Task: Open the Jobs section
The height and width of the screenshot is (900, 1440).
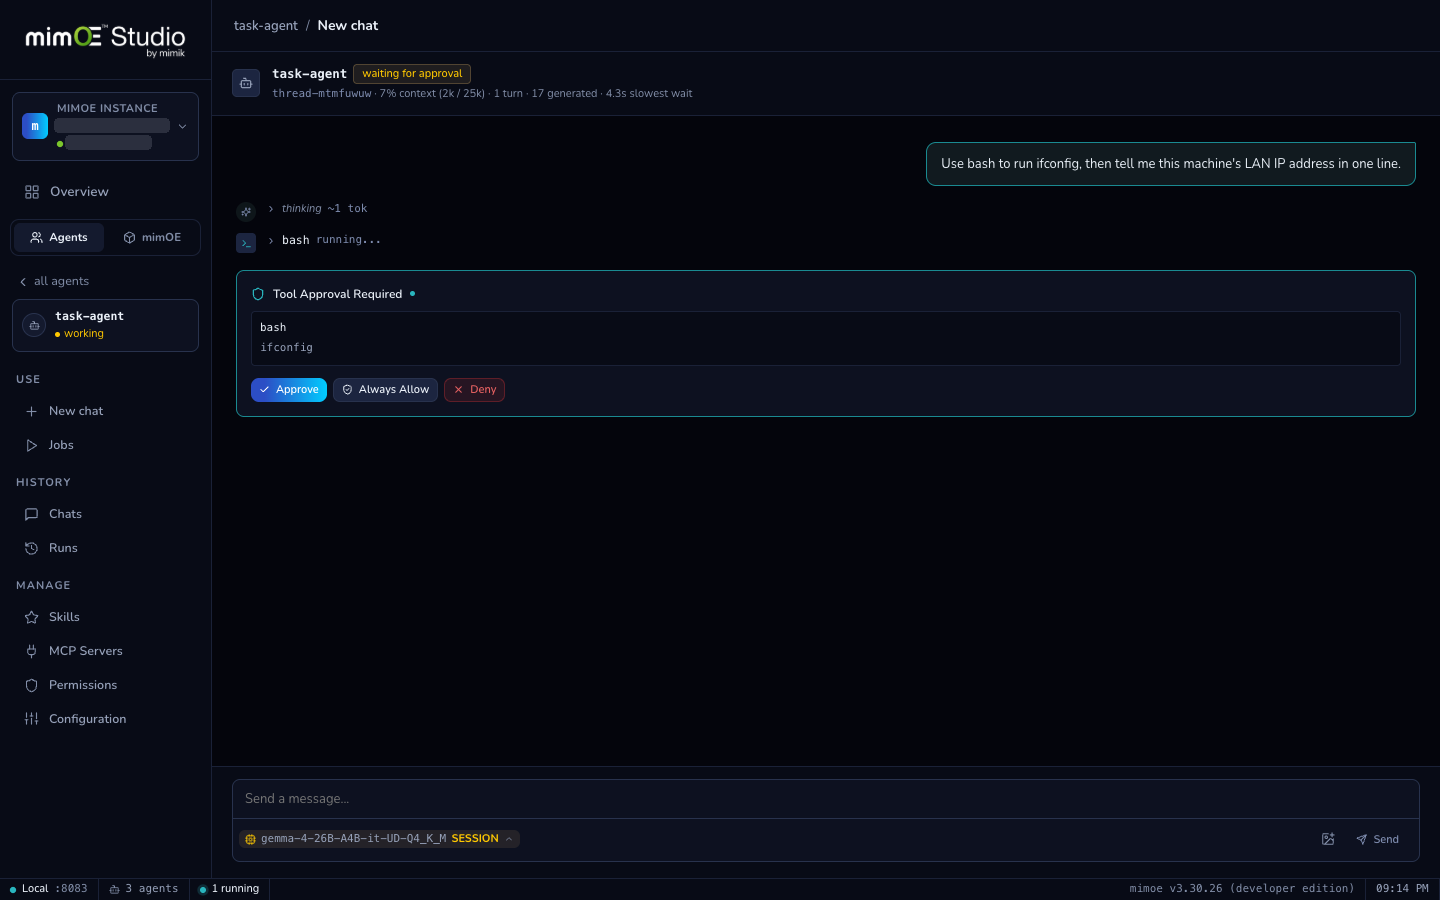Action: 105,445
